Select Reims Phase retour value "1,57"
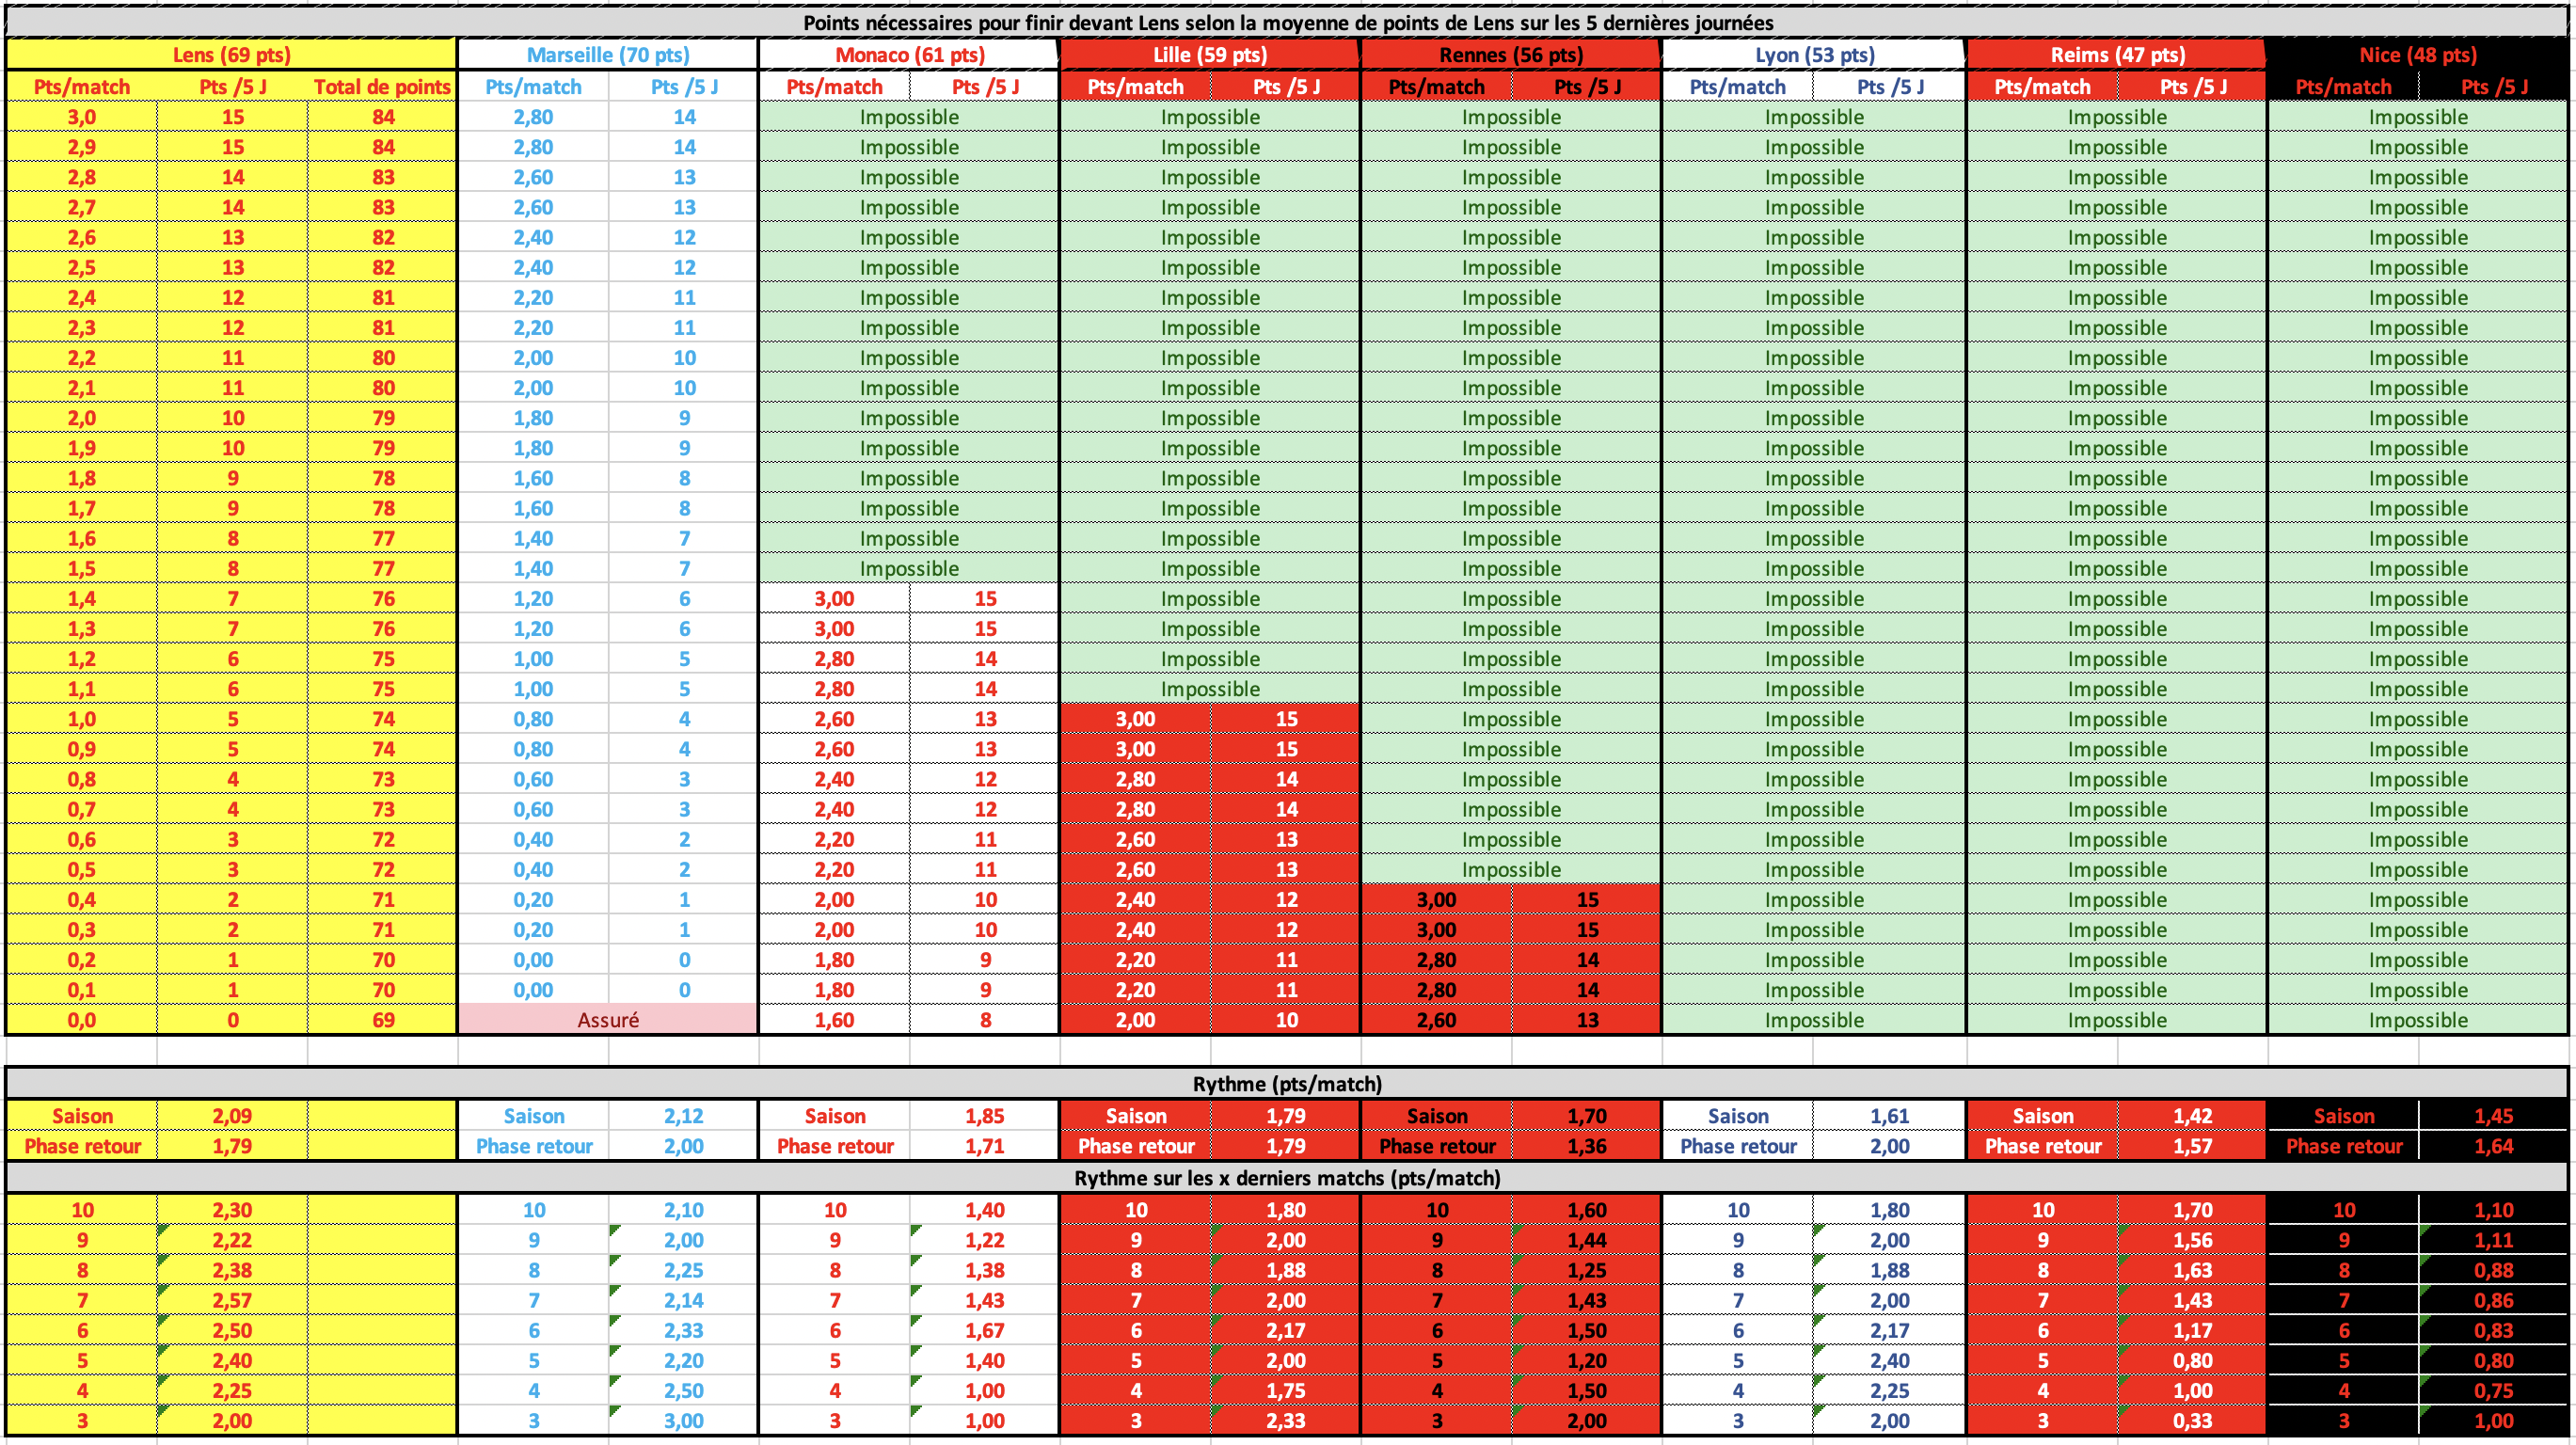This screenshot has width=2576, height=1445. coord(2193,1146)
